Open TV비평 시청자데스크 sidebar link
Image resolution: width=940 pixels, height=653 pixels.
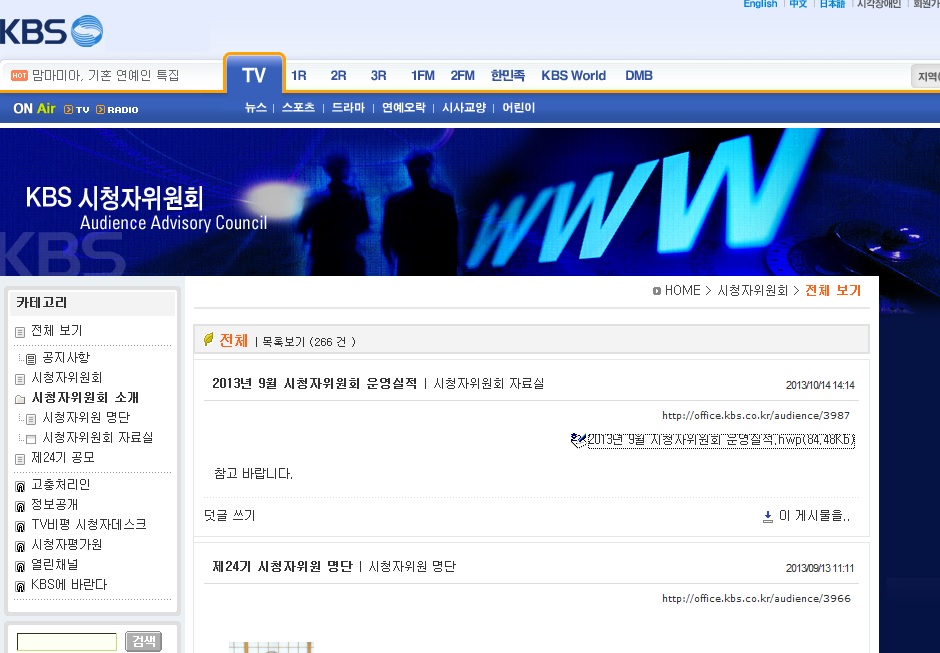click(89, 525)
